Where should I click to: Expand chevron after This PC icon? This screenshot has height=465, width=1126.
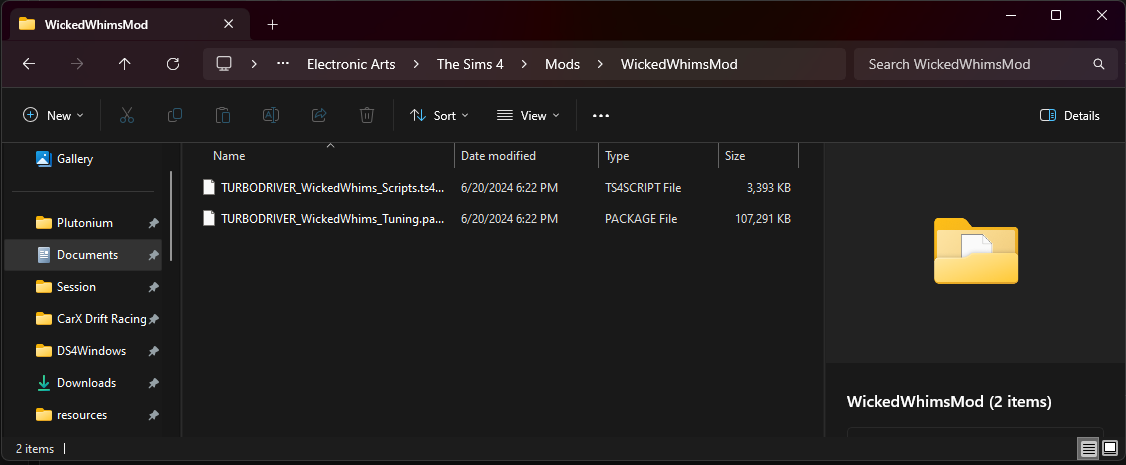click(254, 64)
